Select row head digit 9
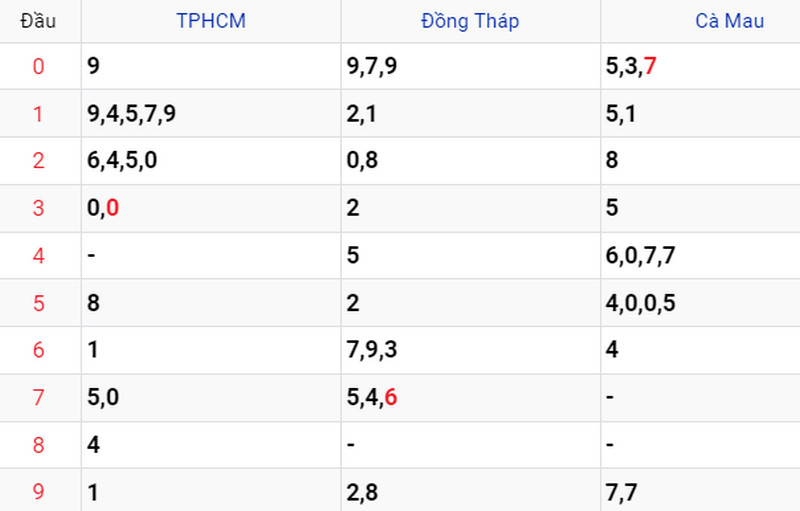 click(x=38, y=492)
